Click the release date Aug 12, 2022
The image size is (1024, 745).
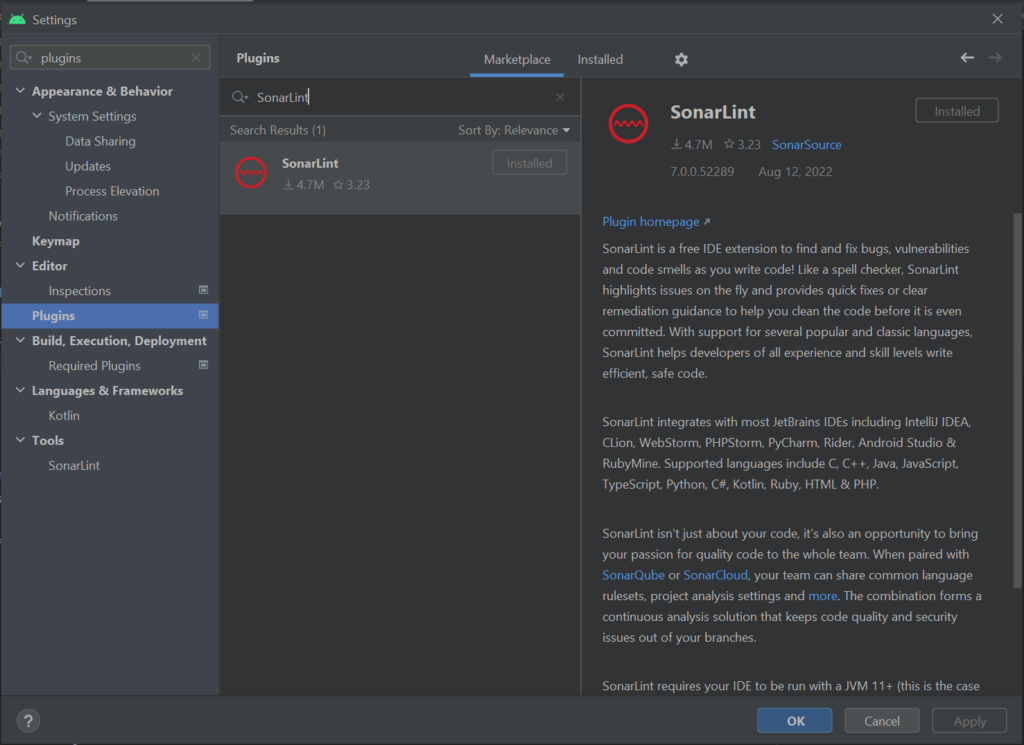[795, 172]
